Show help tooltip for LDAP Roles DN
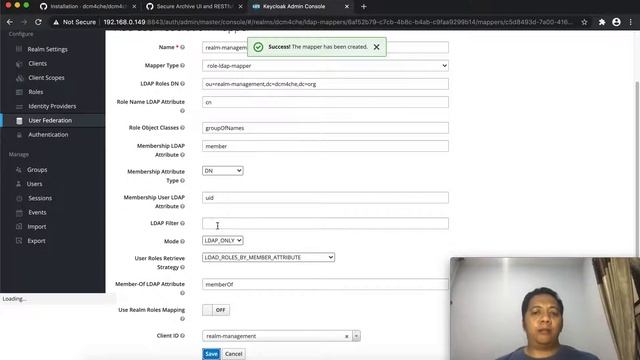 click(x=182, y=84)
